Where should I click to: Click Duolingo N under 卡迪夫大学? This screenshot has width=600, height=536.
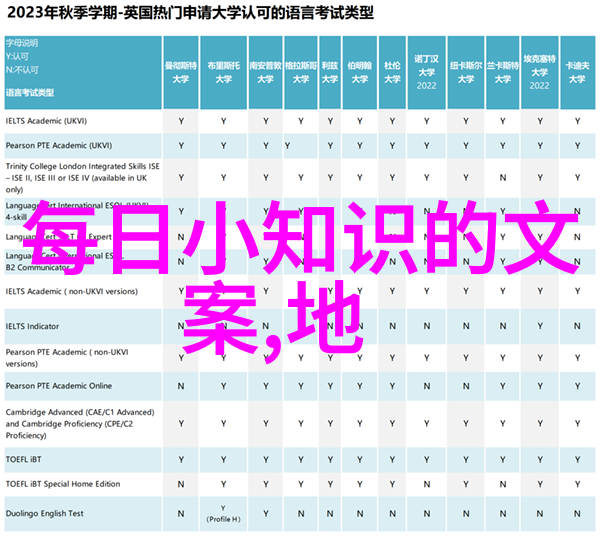coord(577,513)
